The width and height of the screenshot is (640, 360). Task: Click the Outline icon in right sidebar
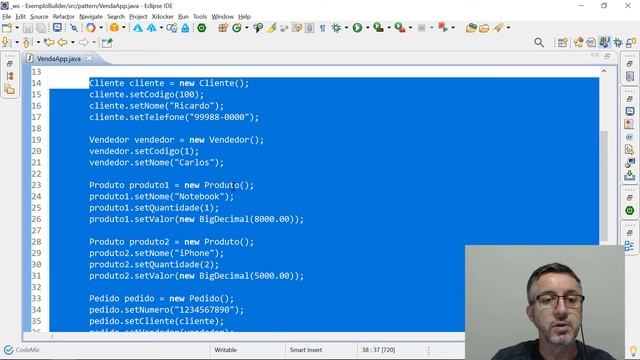click(x=629, y=246)
